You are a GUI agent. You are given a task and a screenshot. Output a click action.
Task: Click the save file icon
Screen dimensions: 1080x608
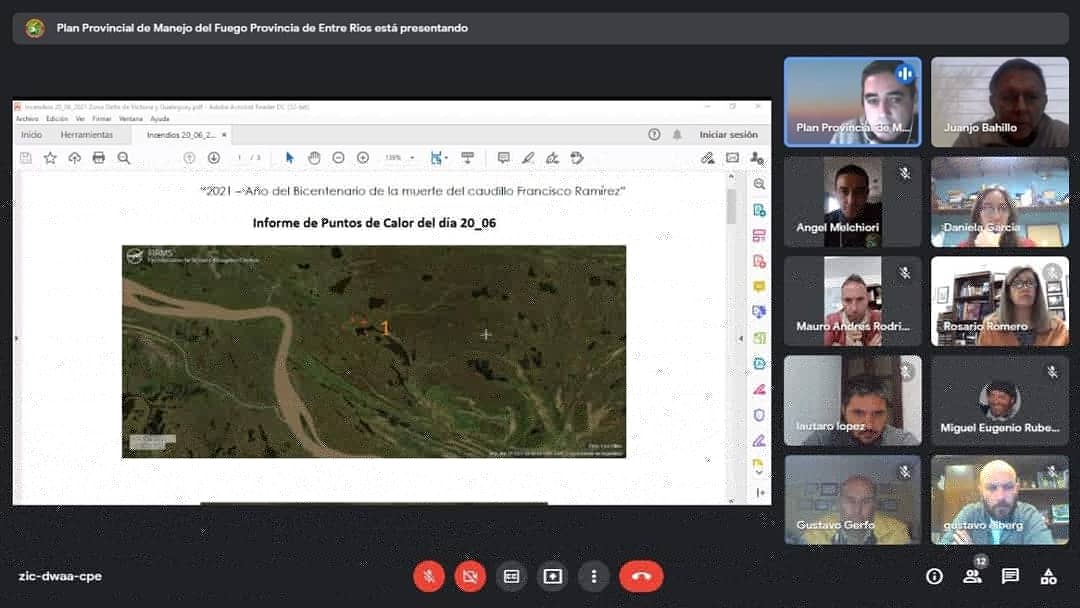point(26,158)
